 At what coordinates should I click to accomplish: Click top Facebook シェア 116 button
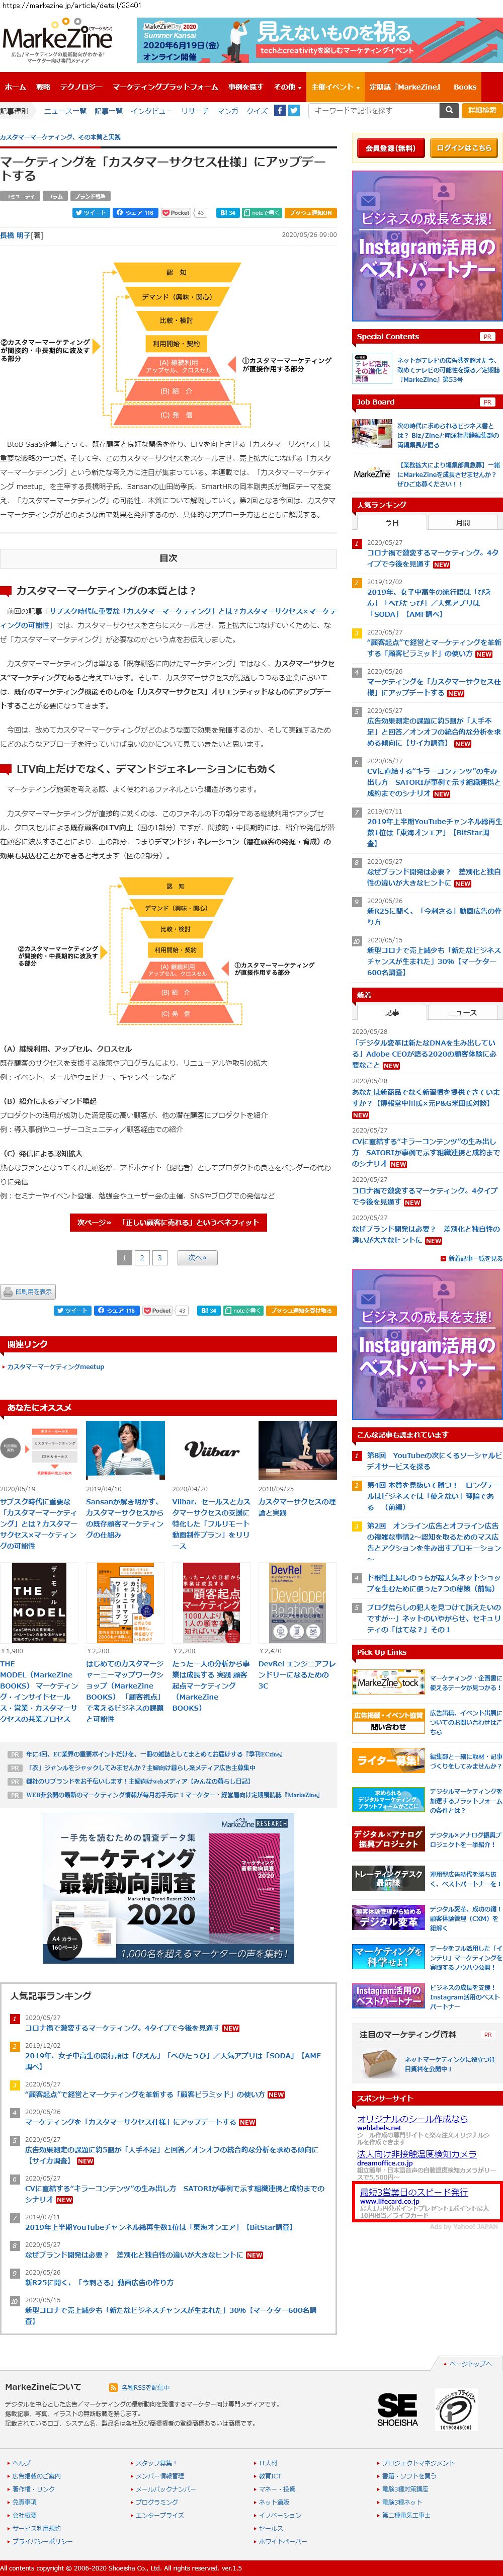pyautogui.click(x=135, y=213)
